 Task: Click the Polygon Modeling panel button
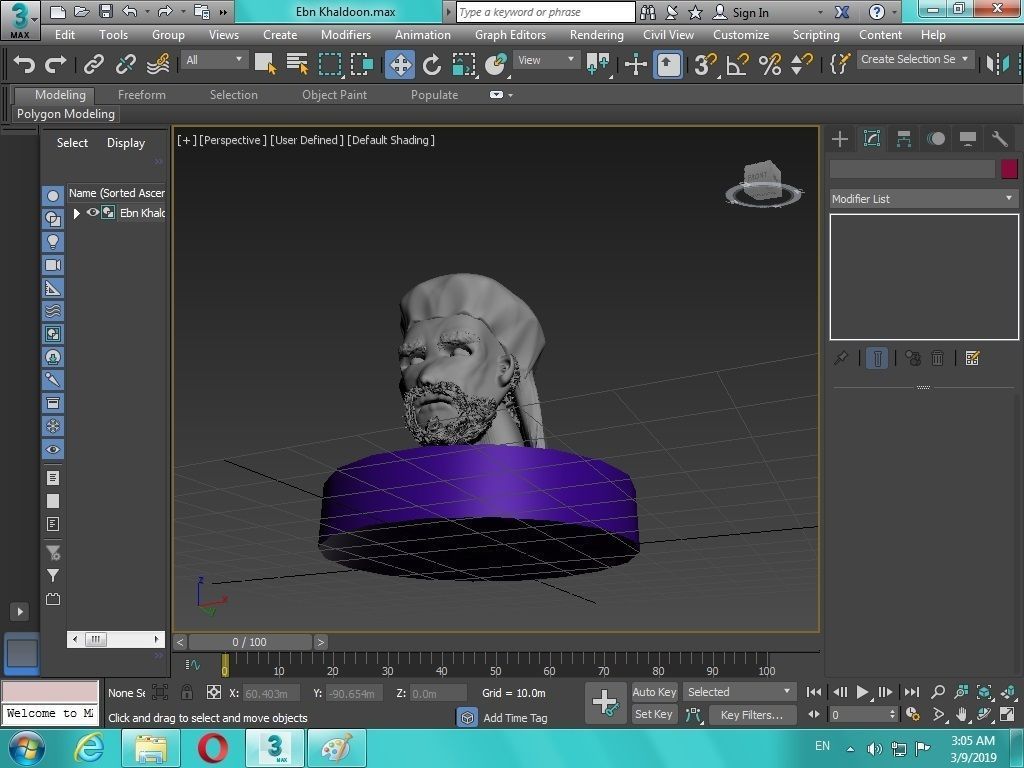(66, 114)
